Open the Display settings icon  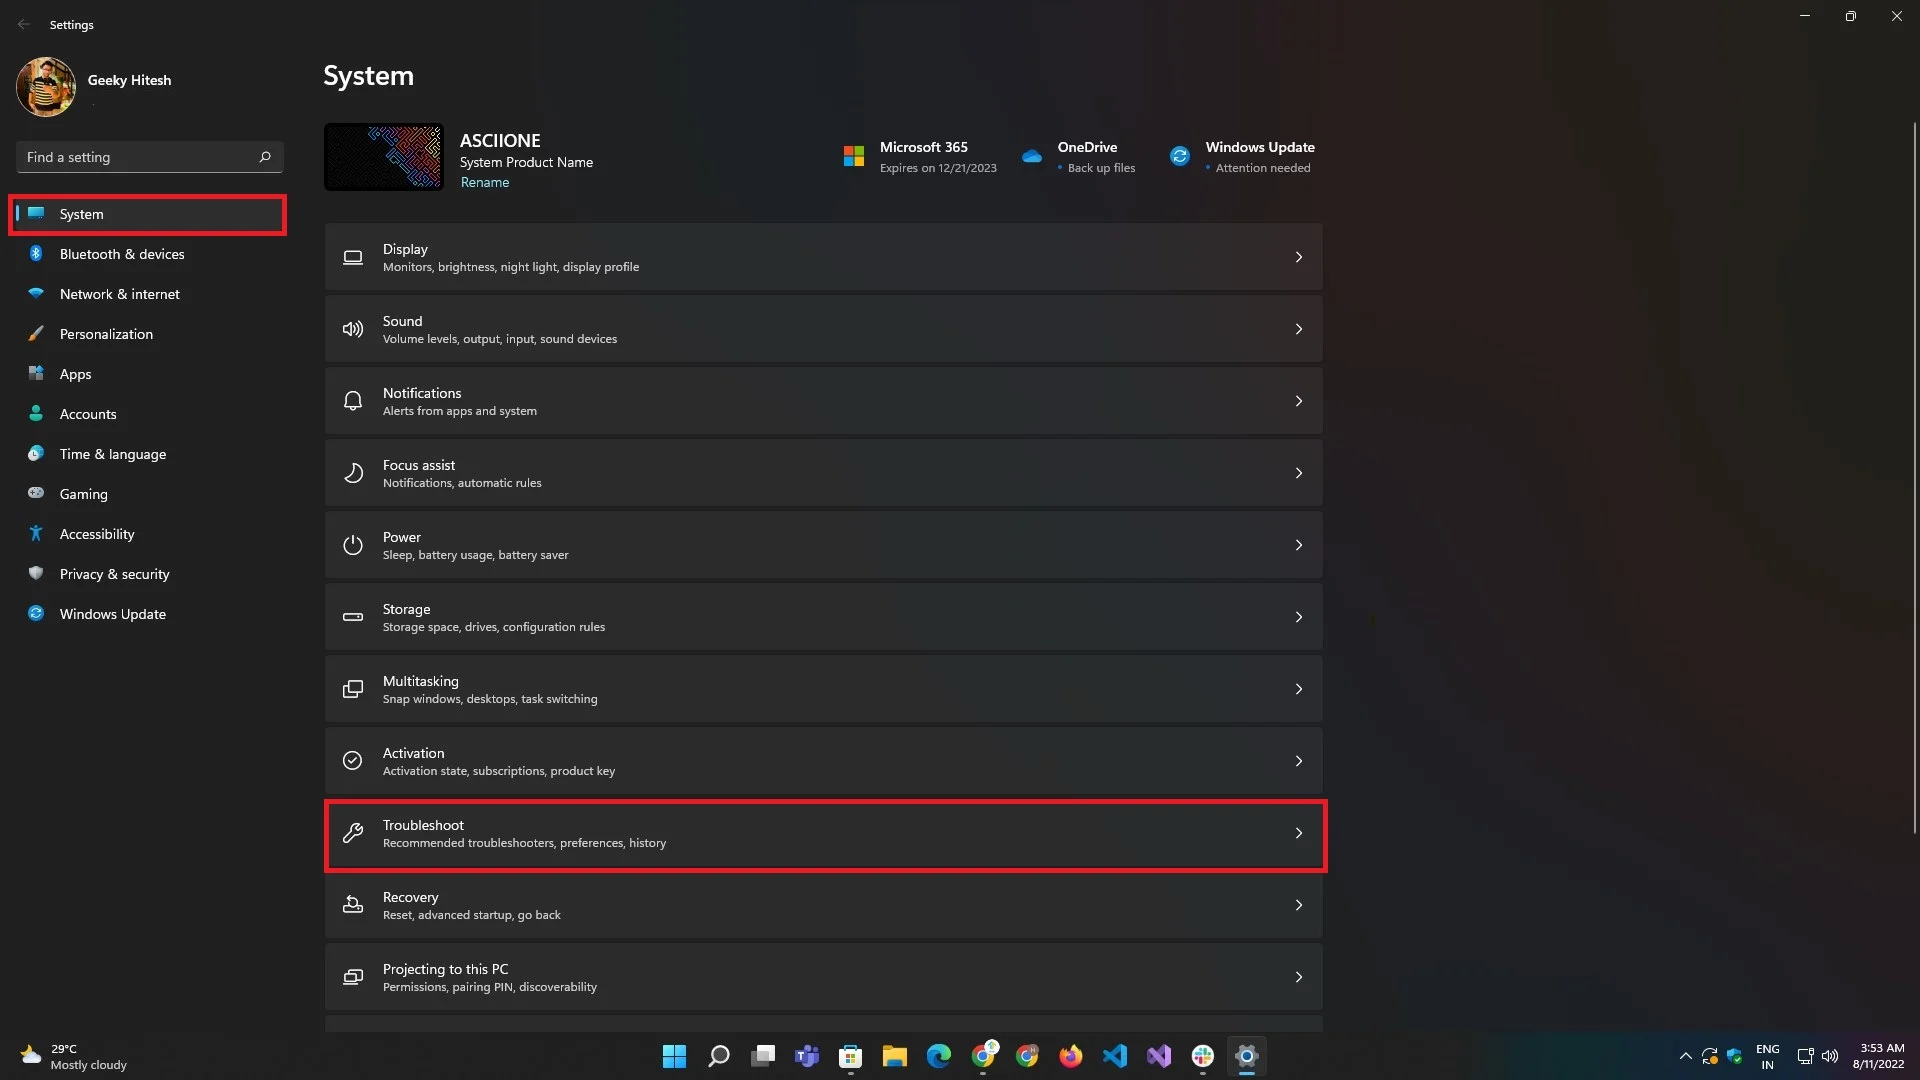pyautogui.click(x=352, y=257)
